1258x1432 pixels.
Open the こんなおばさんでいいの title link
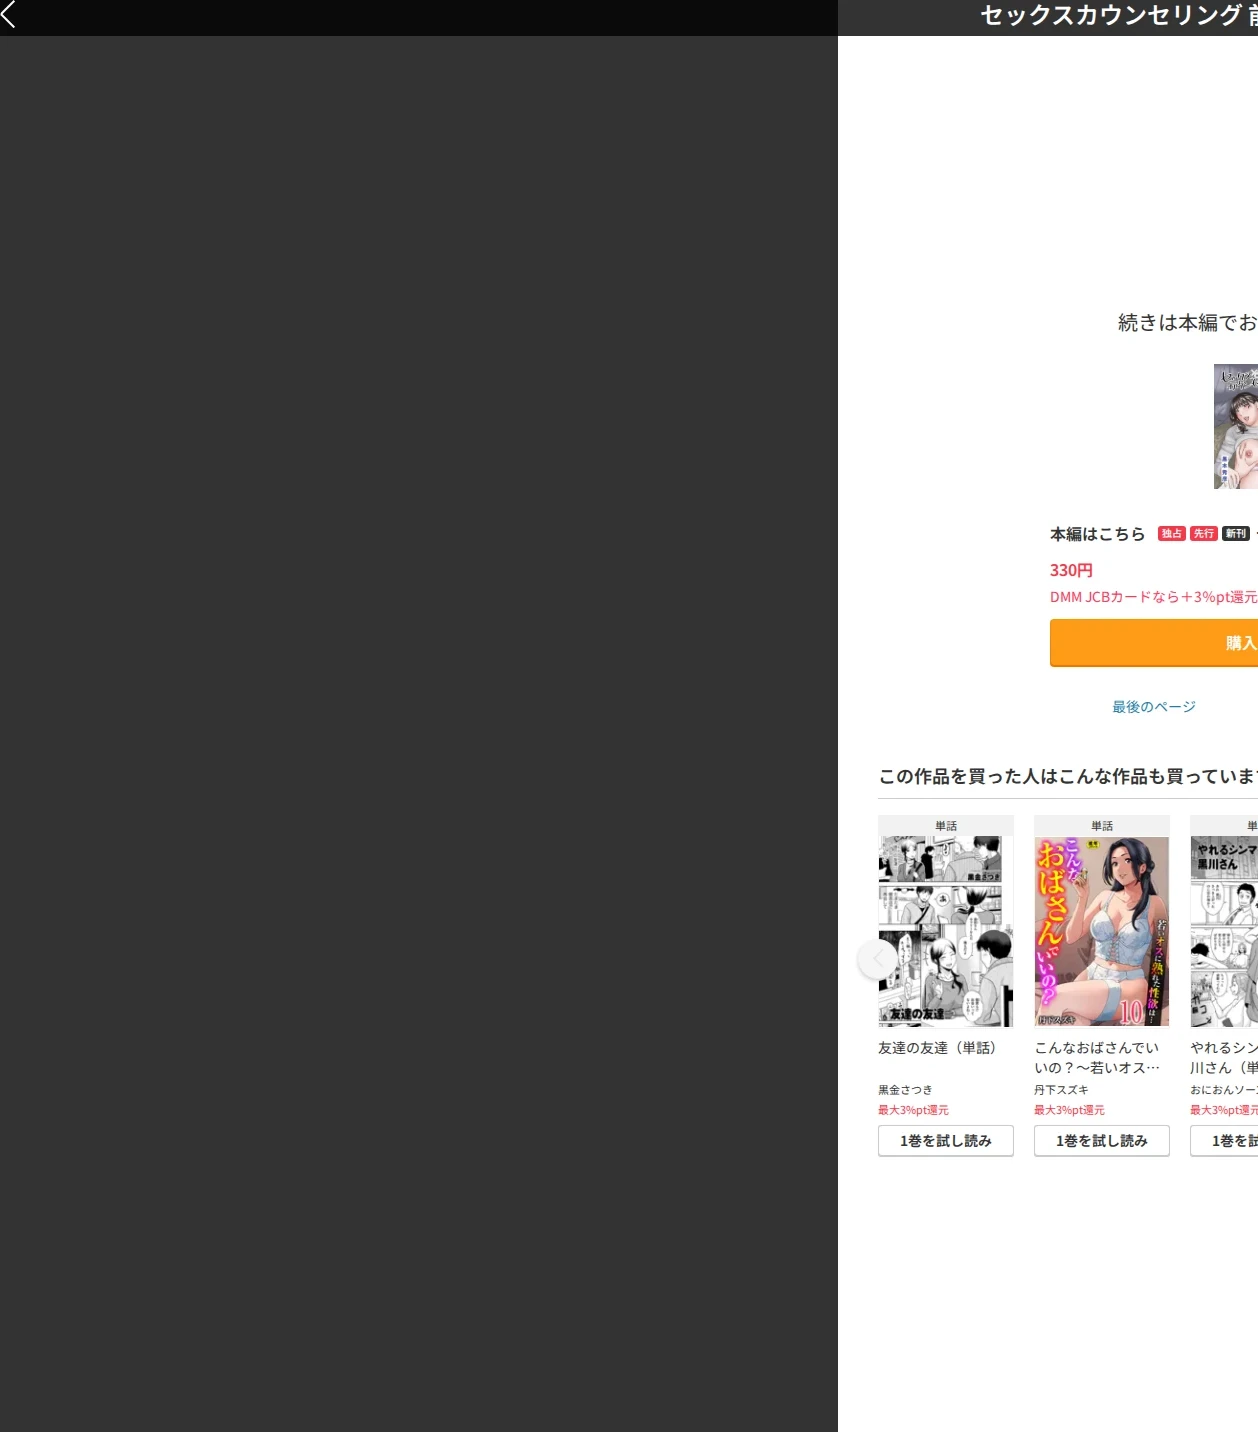tap(1097, 1058)
